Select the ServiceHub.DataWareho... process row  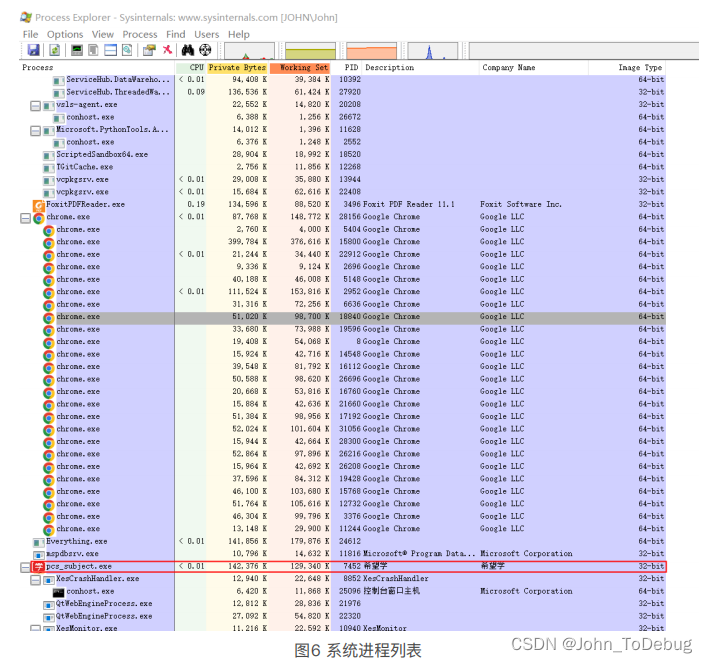click(x=343, y=80)
